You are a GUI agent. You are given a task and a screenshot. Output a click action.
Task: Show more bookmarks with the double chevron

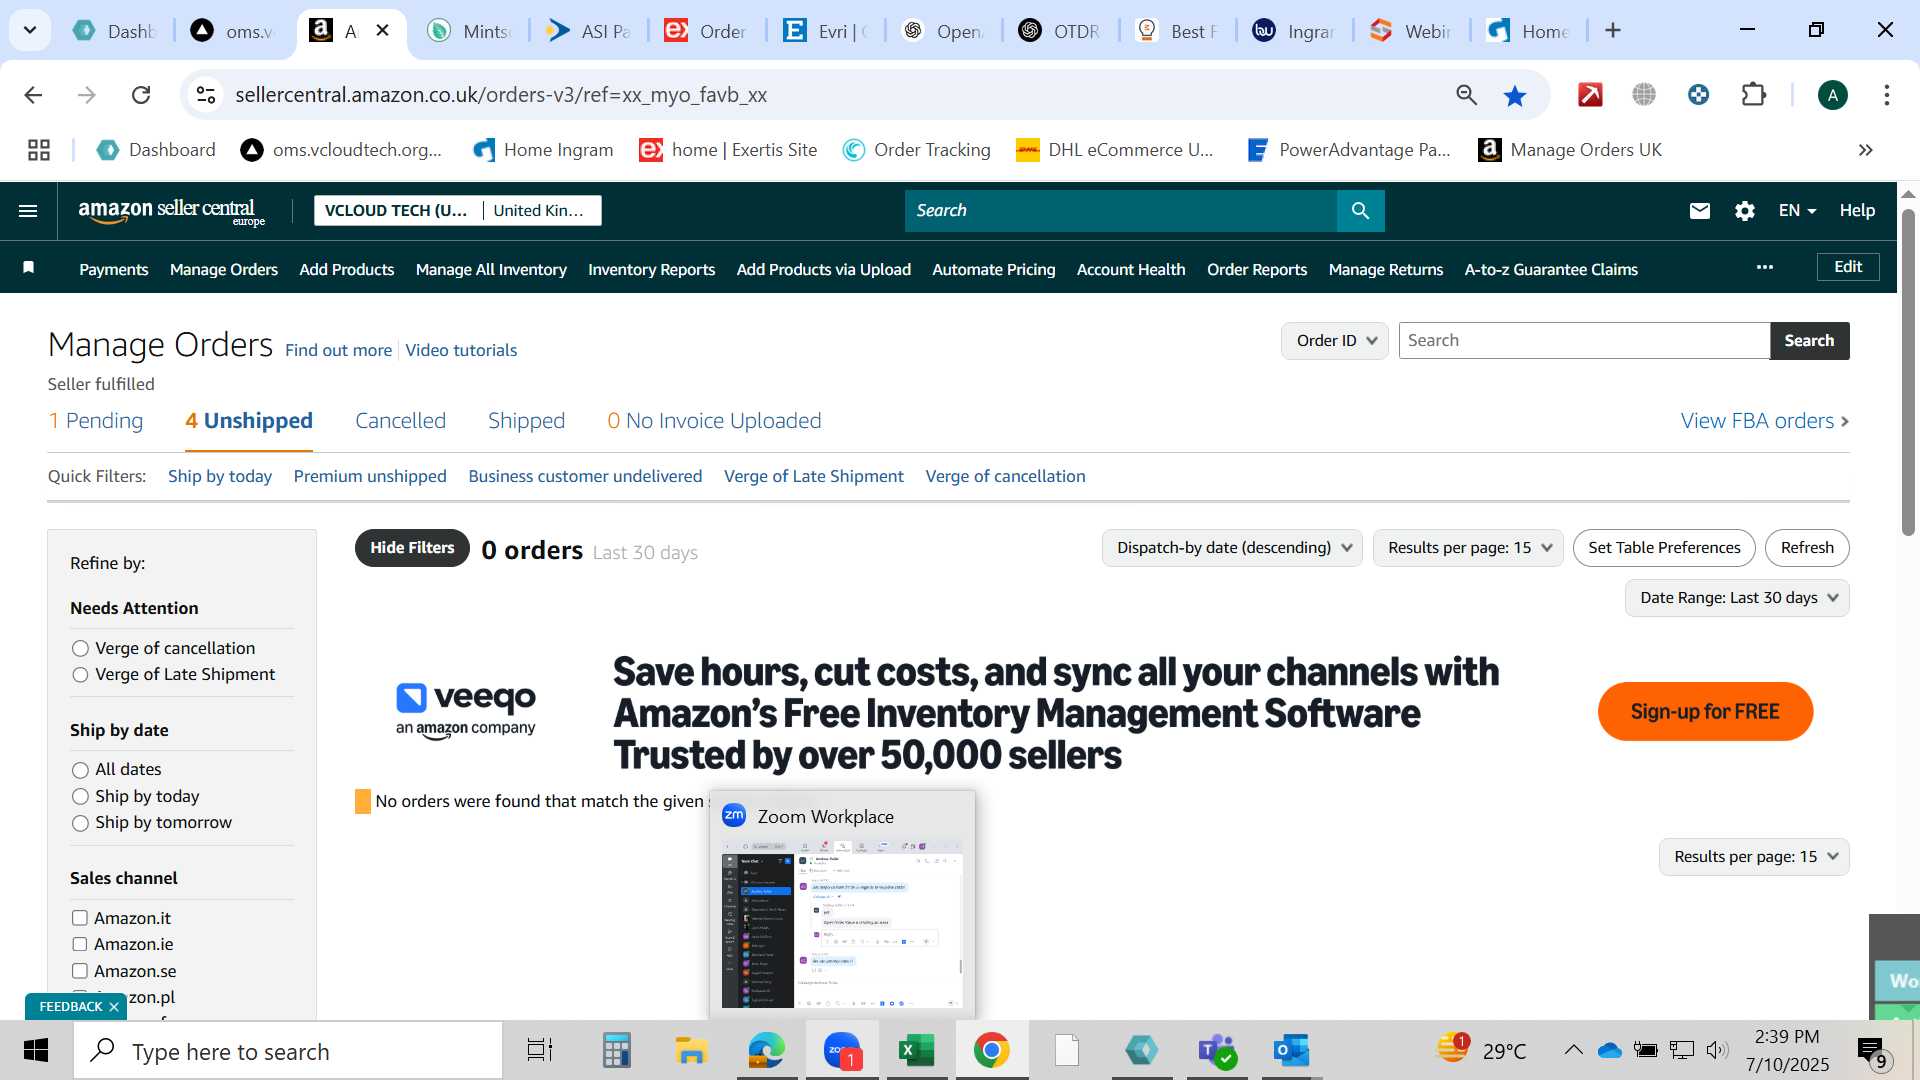(x=1866, y=150)
